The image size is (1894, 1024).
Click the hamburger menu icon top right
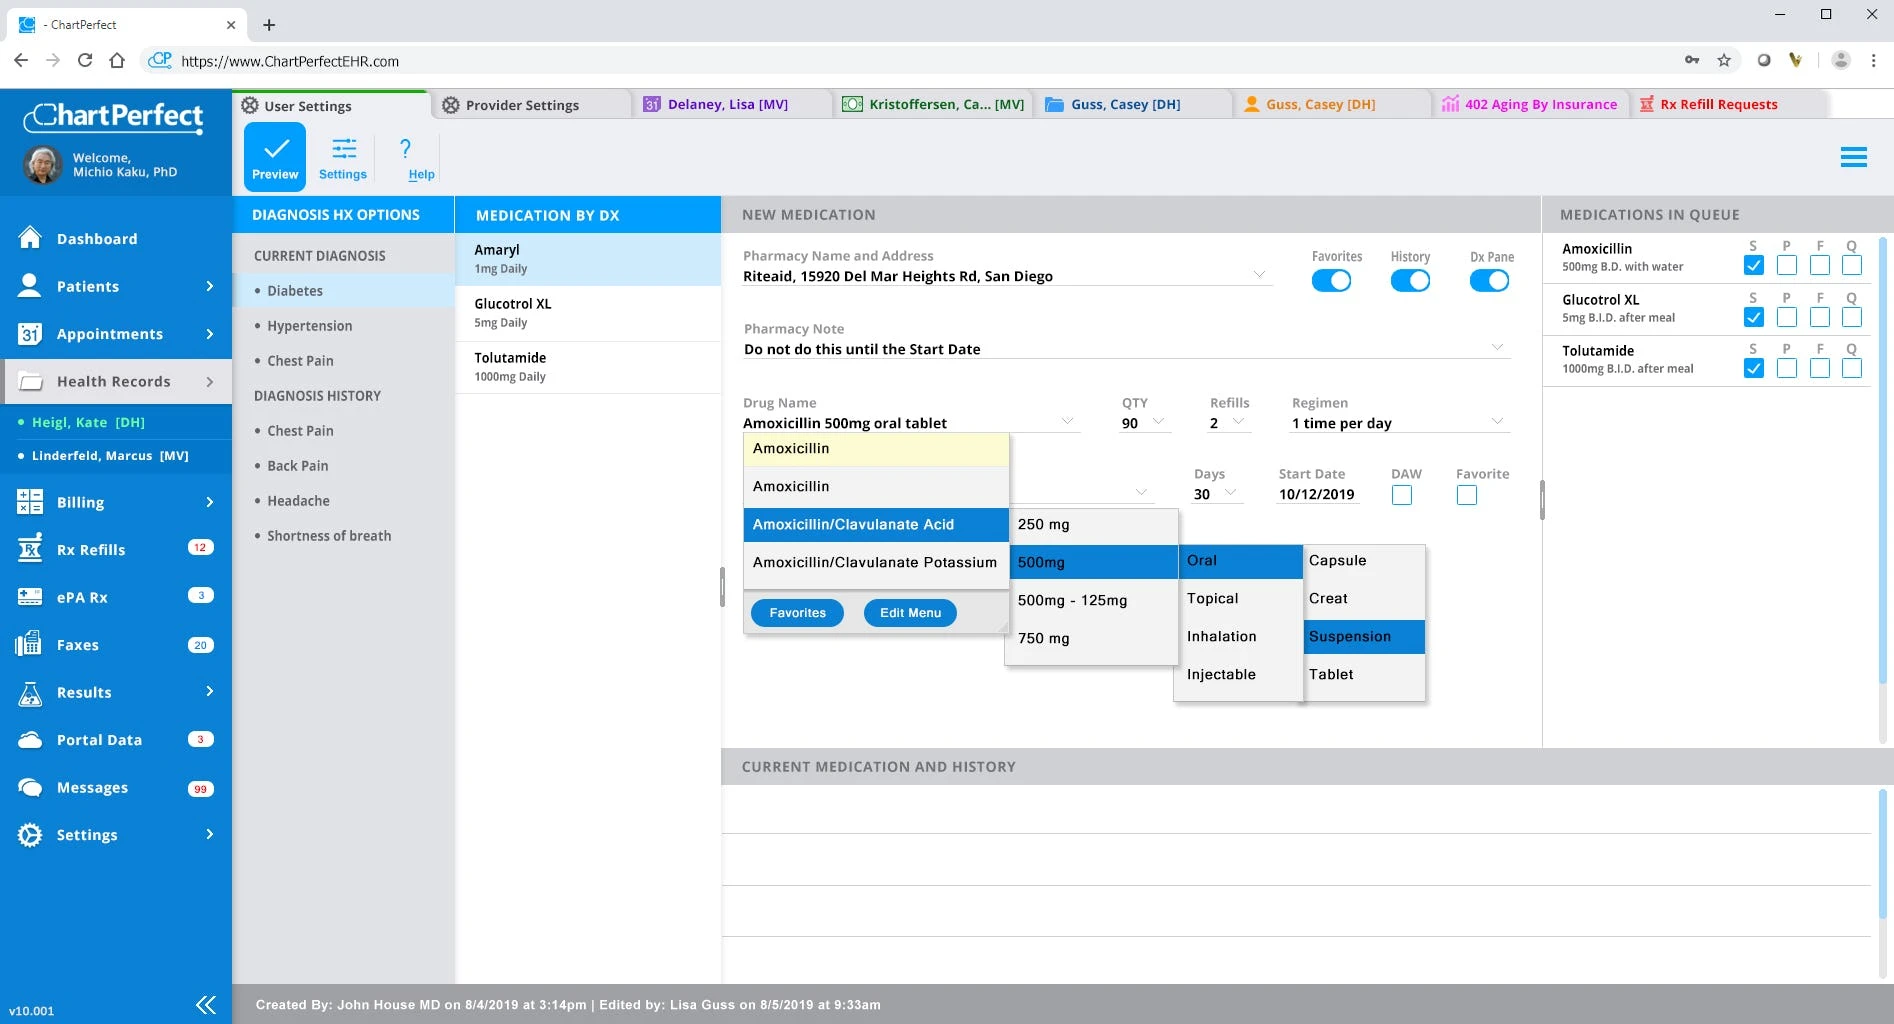click(1855, 157)
